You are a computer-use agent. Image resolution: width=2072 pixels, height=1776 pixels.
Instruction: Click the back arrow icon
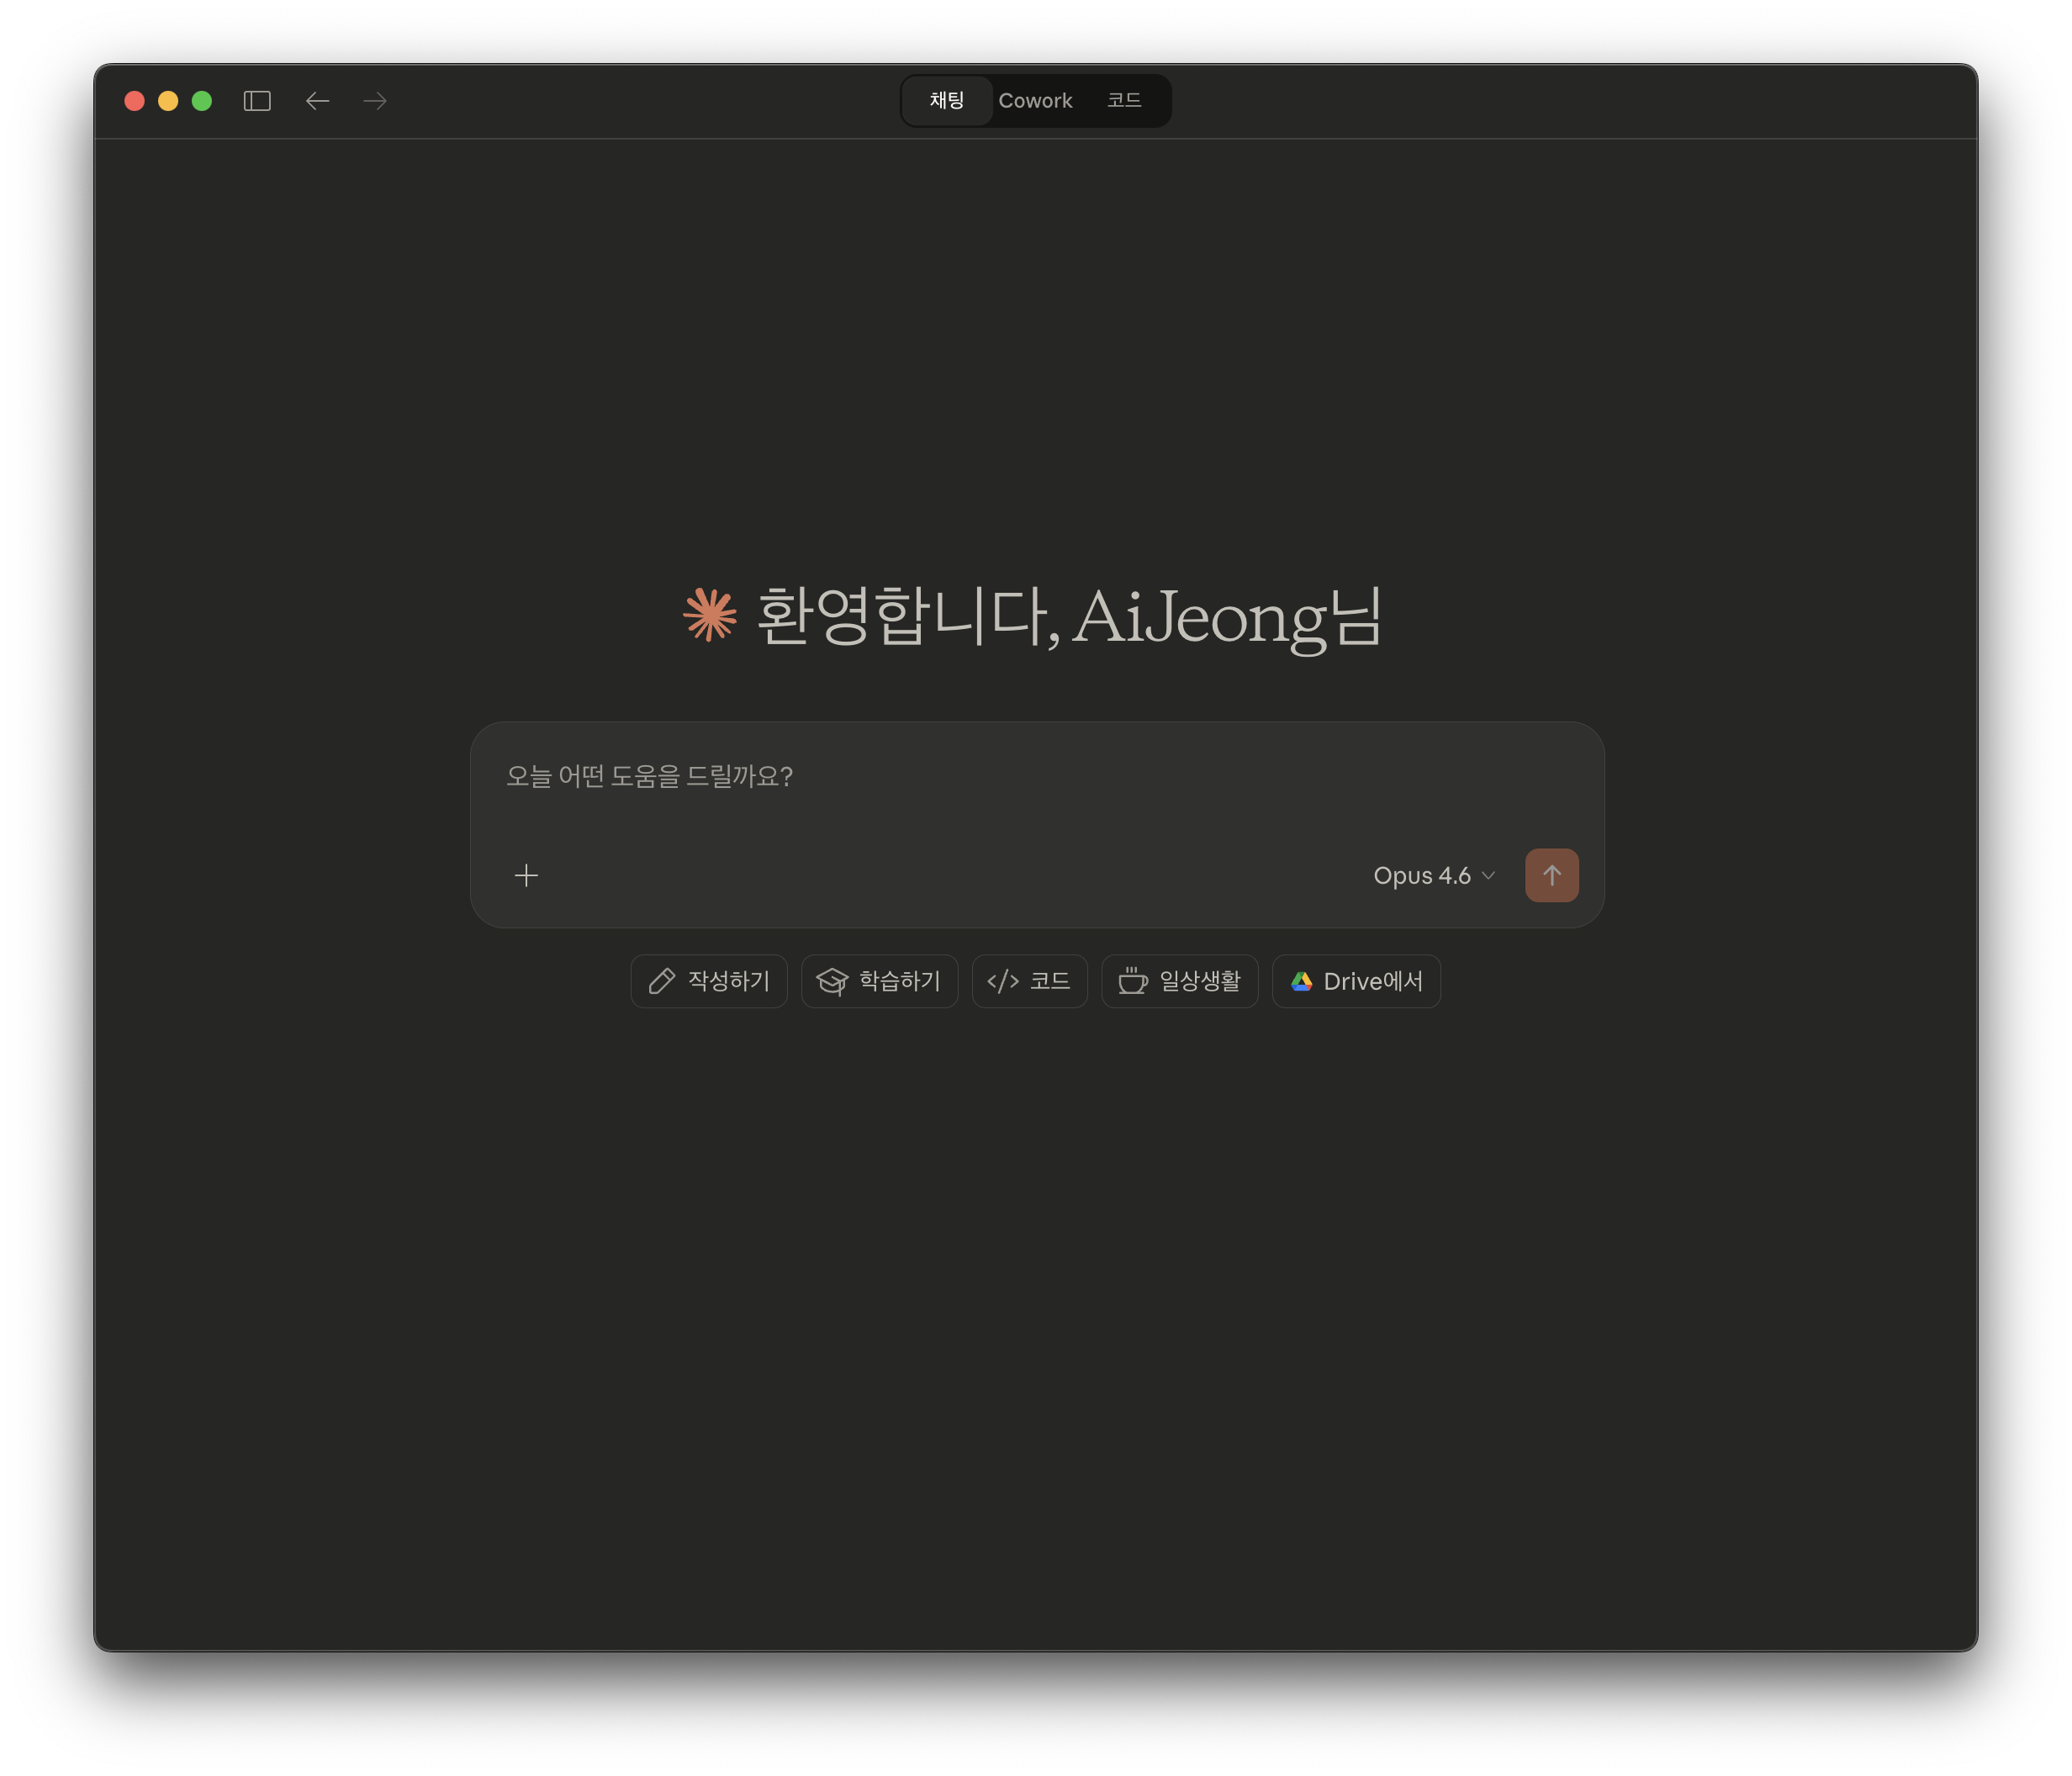click(x=317, y=101)
